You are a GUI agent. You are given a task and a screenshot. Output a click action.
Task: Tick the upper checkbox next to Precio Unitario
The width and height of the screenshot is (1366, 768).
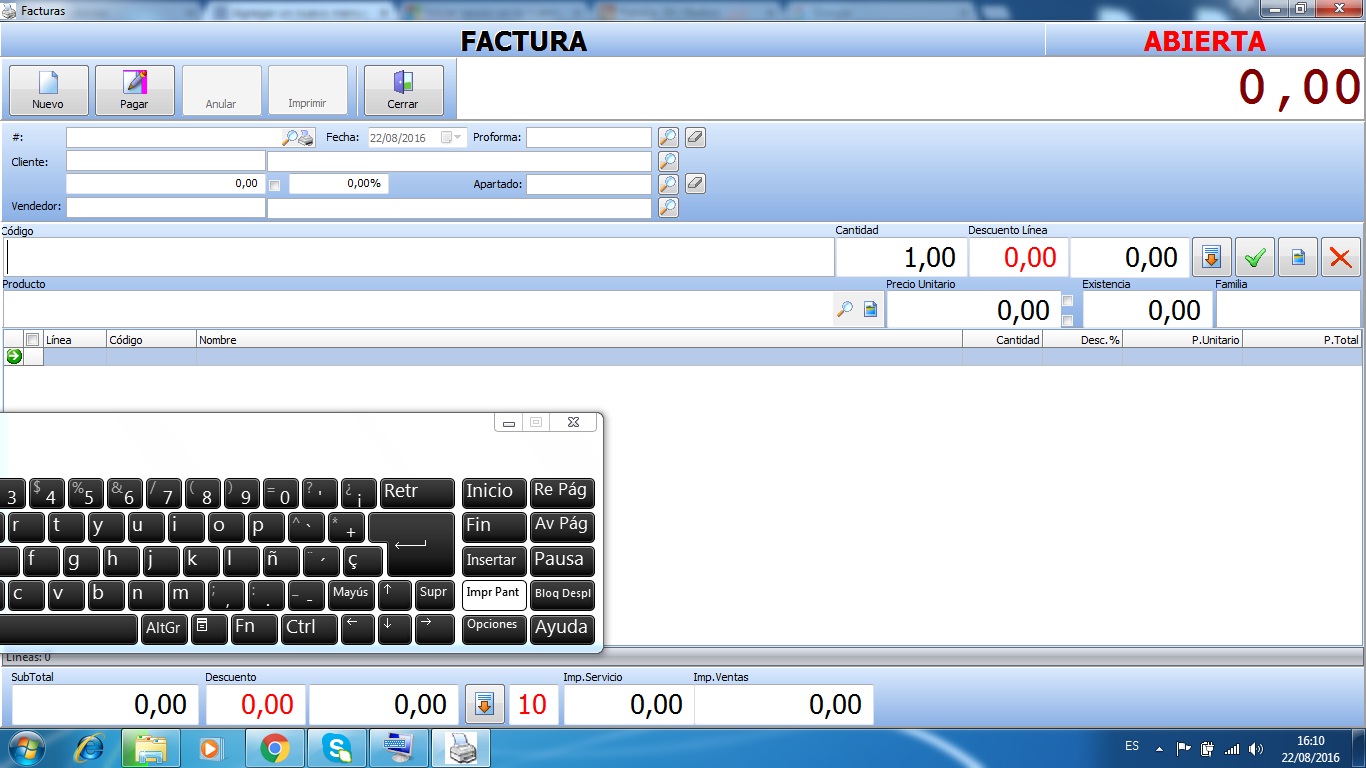(x=1068, y=301)
